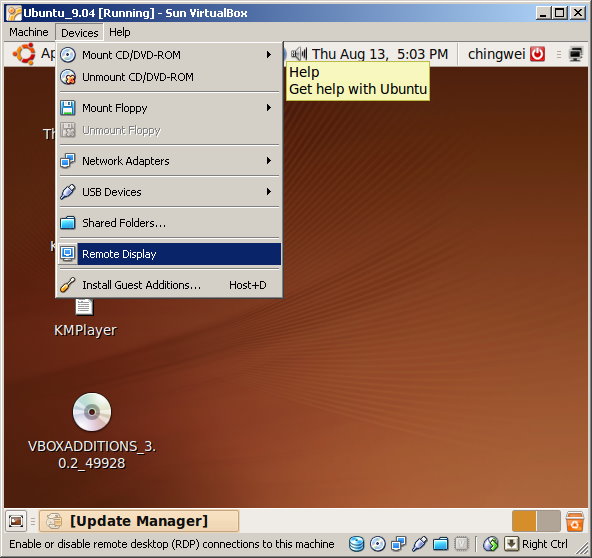
Task: Click the USB plug icon in menu
Action: (x=68, y=192)
